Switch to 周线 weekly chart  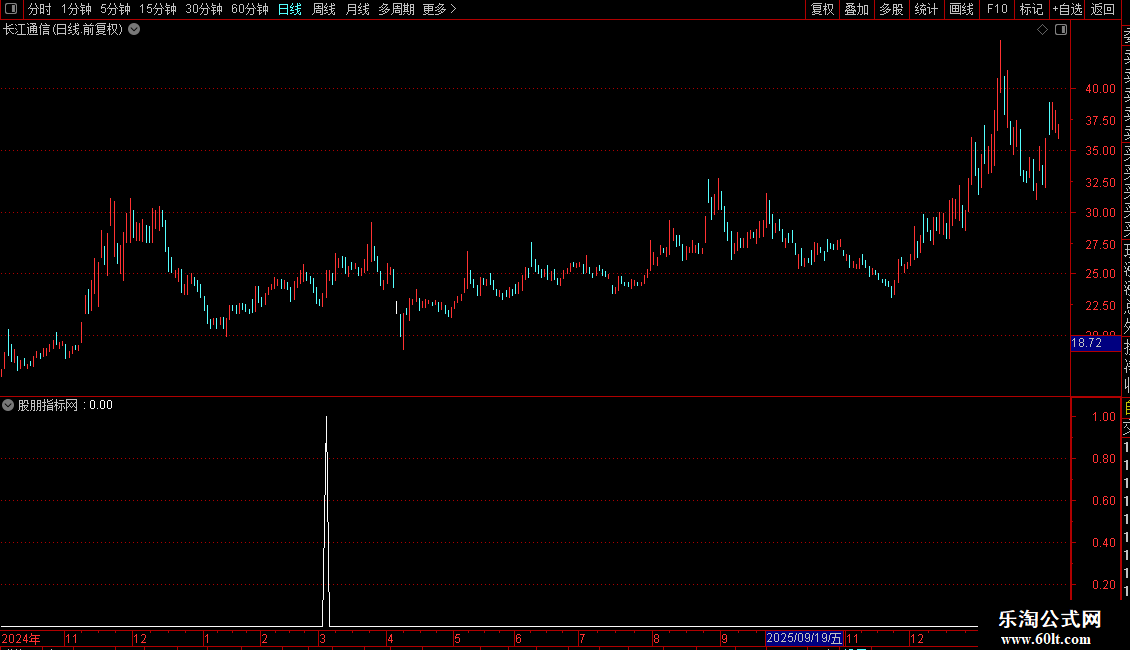324,9
